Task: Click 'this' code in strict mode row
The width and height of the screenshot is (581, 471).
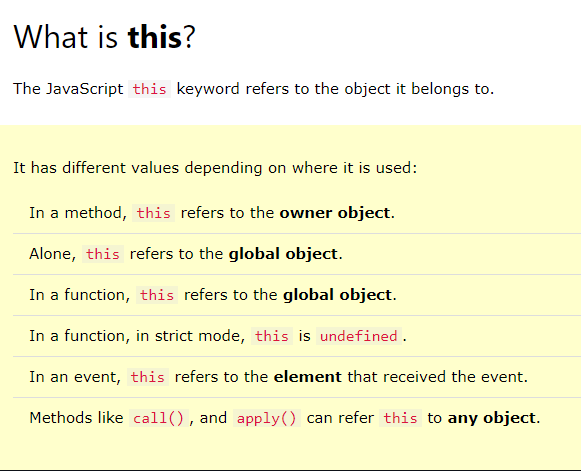Action: tap(272, 336)
